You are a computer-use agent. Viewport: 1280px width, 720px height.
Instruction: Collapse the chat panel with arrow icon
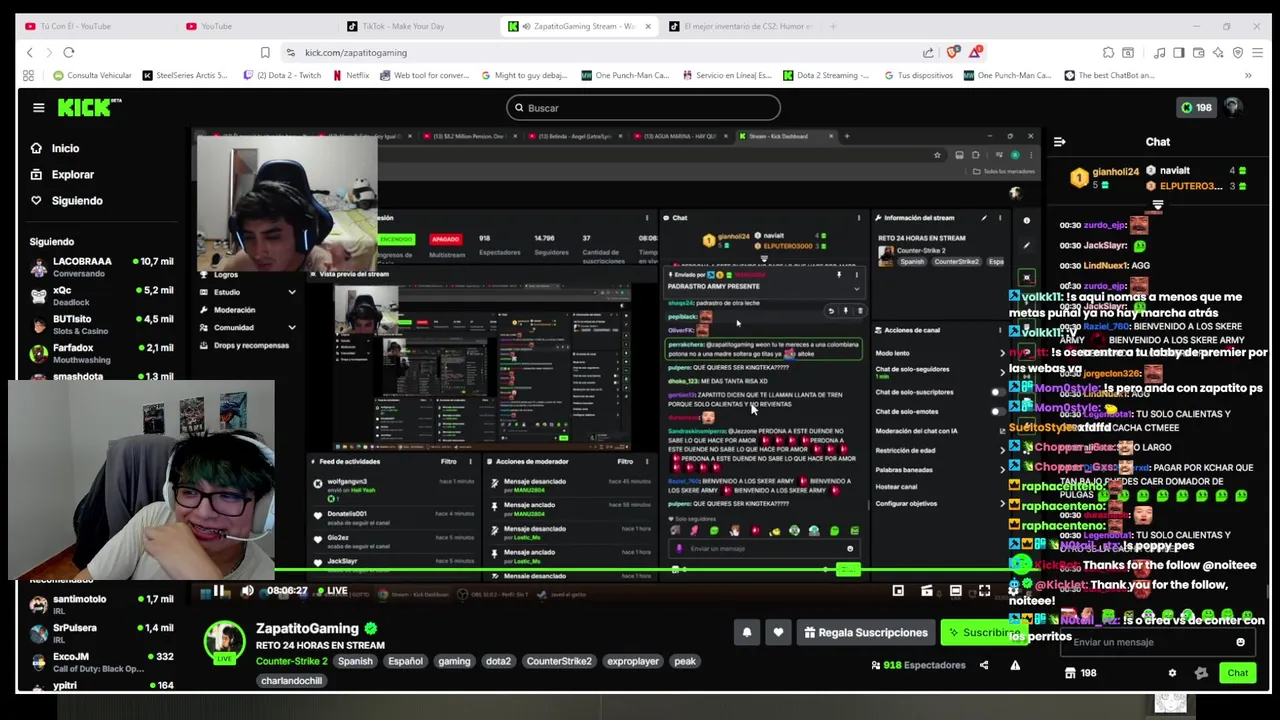pyautogui.click(x=1059, y=142)
